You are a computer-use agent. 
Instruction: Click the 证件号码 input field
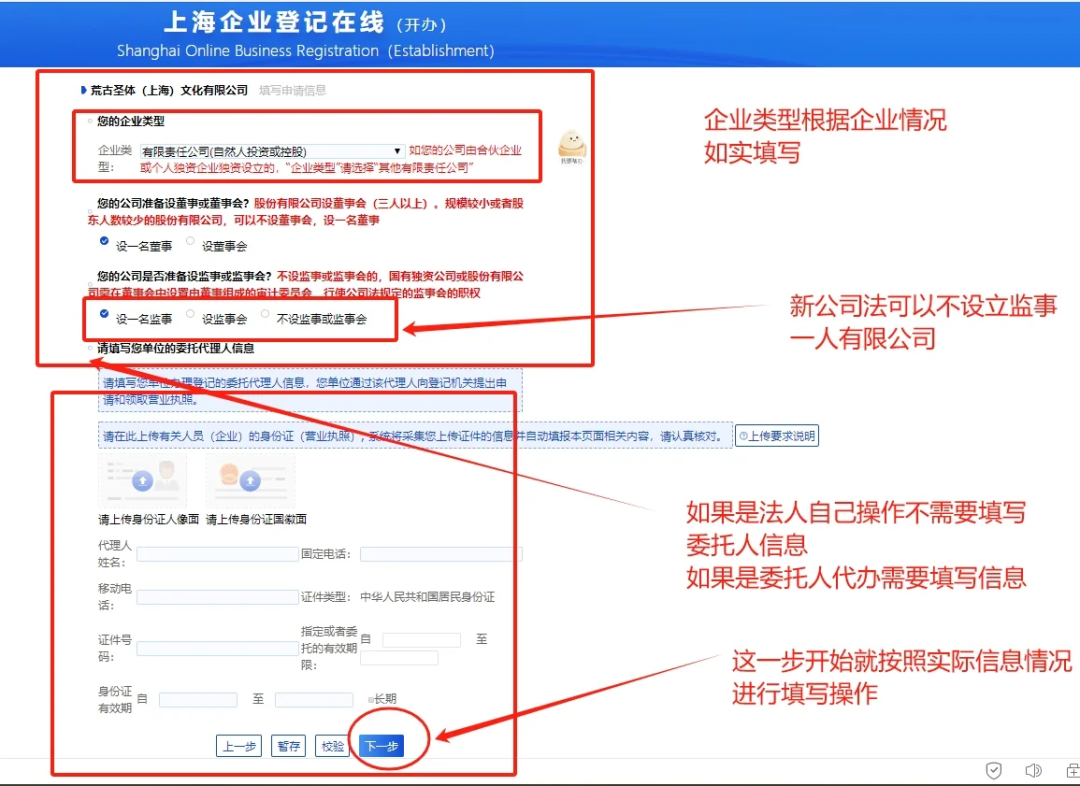(217, 648)
